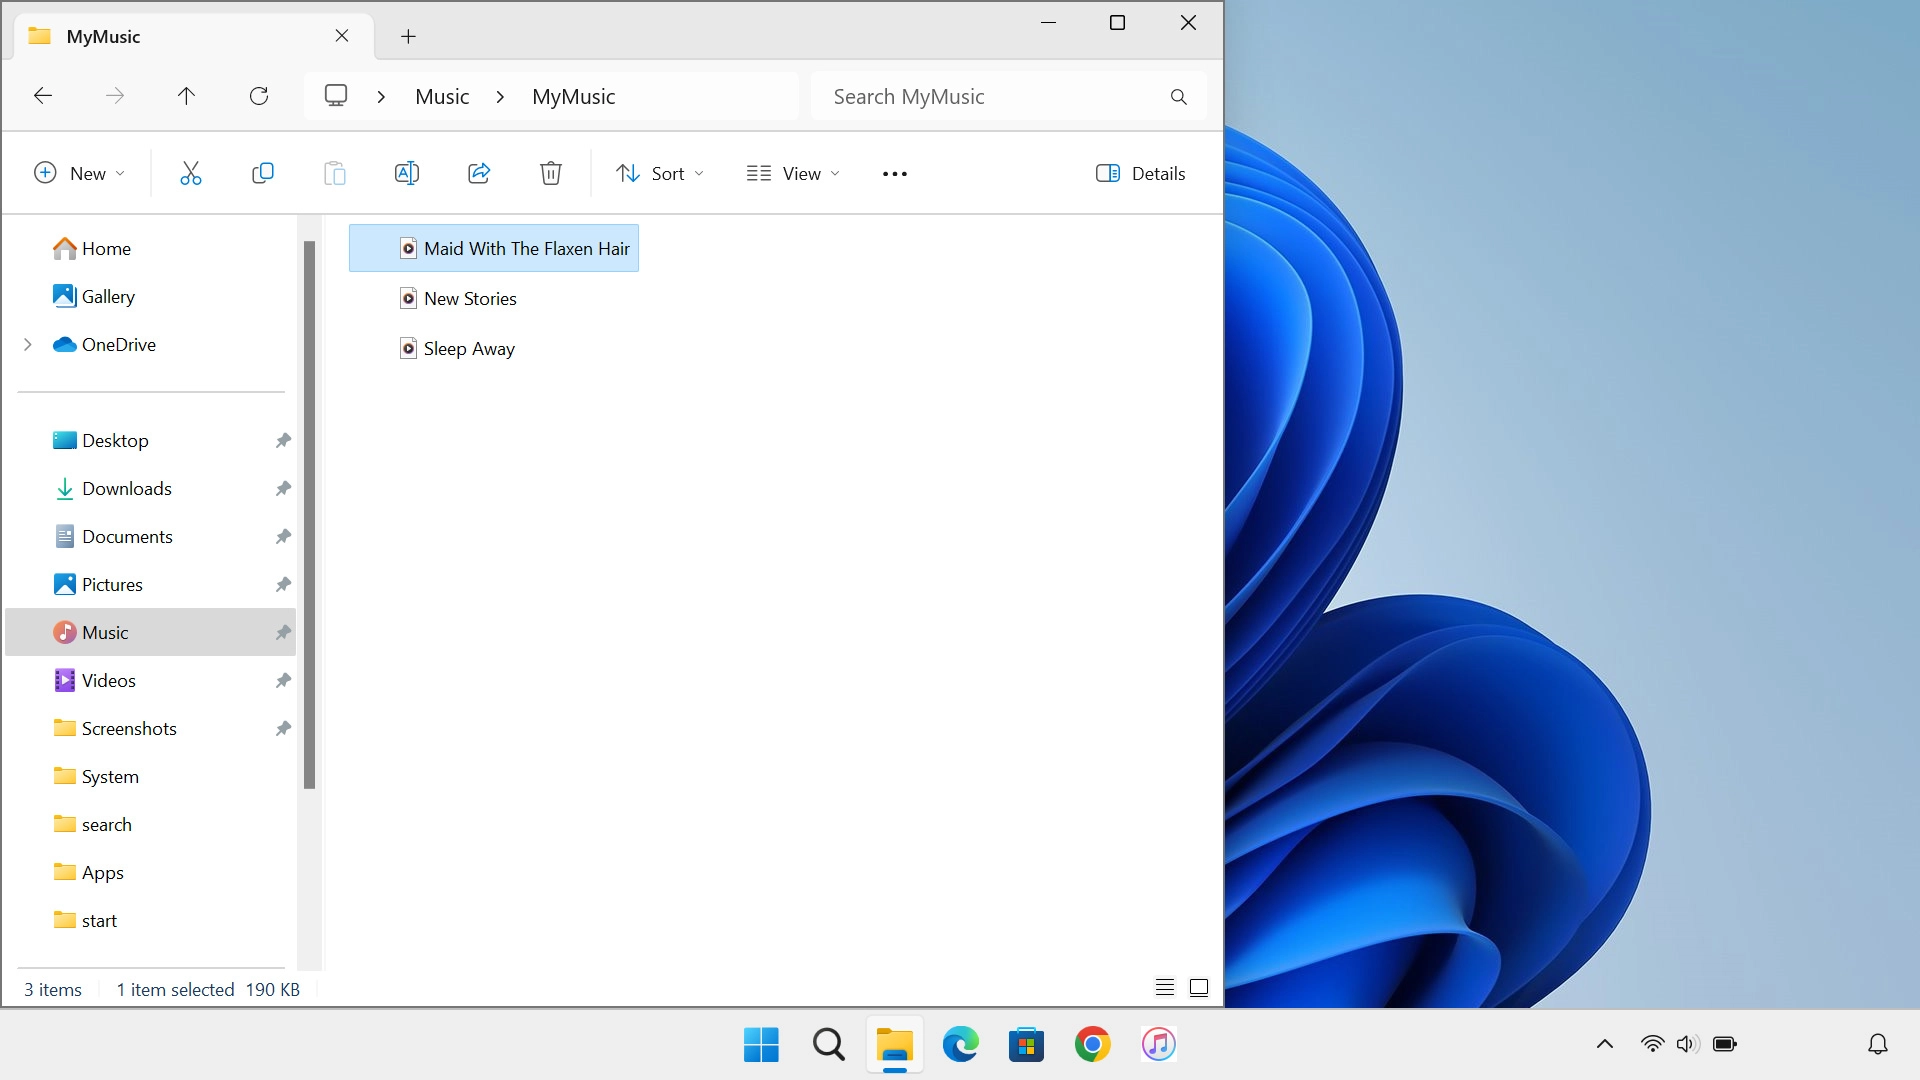Open the See more menu
Image resolution: width=1920 pixels, height=1080 pixels.
[894, 172]
